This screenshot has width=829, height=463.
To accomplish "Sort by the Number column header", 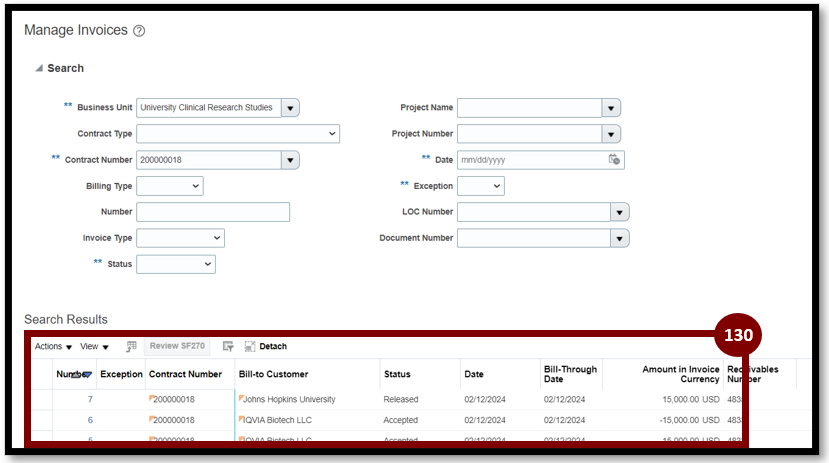I will (x=74, y=374).
